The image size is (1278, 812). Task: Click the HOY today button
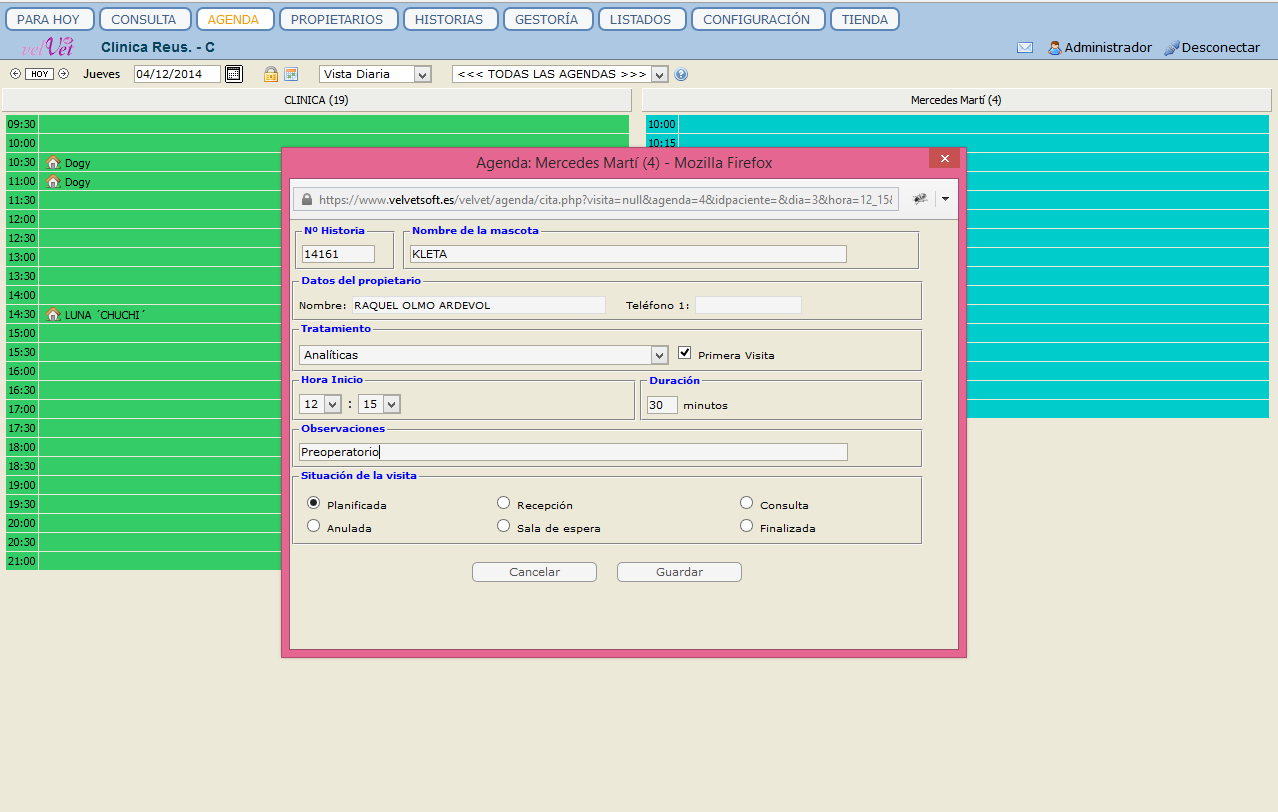point(39,74)
